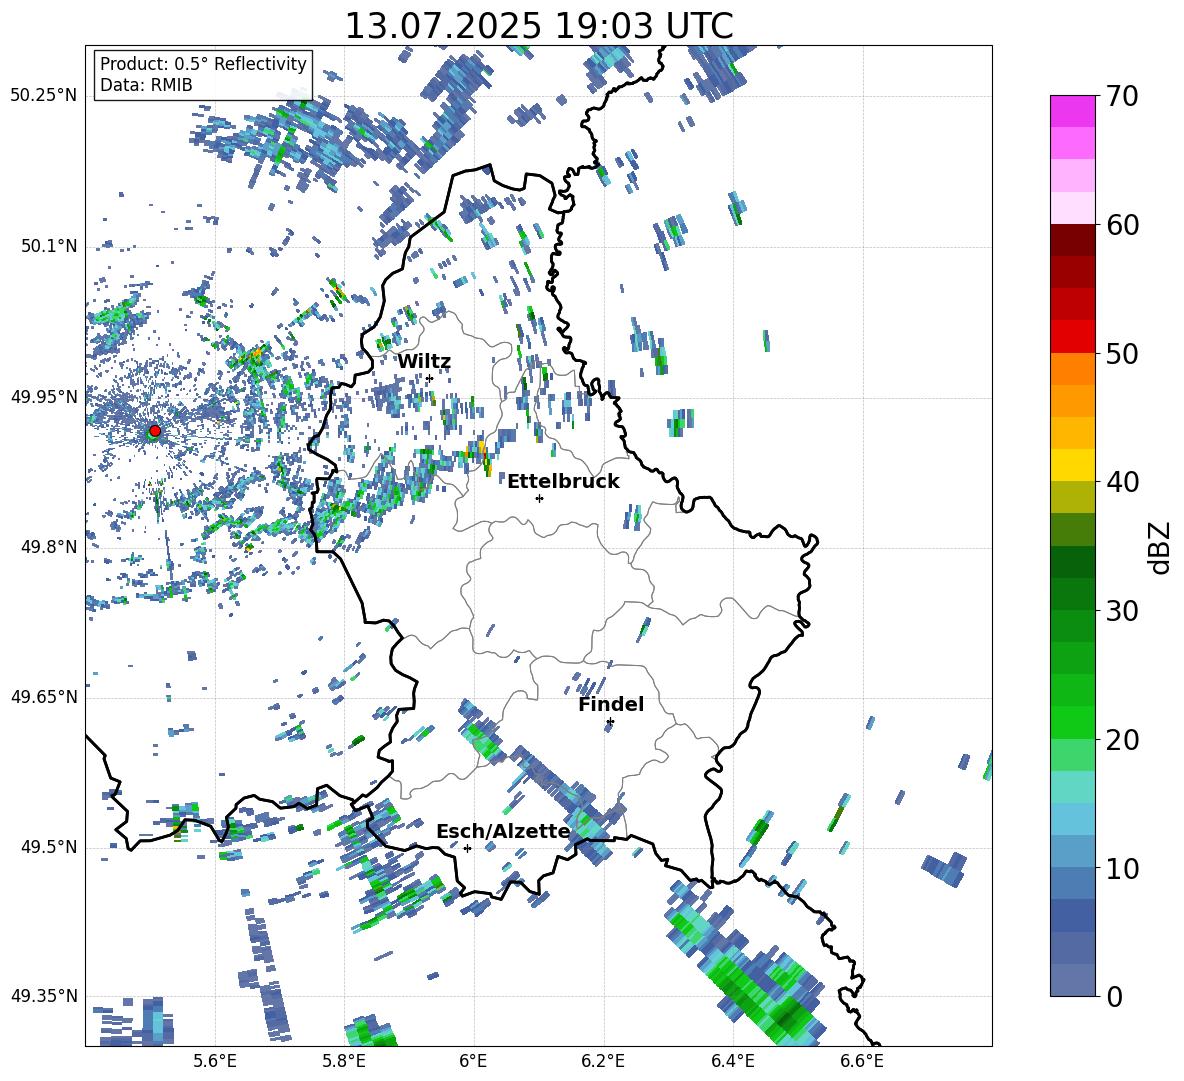Screen dimensions: 1184x1081
Task: Click the 50.1°N latitude label
Action: (x=49, y=246)
